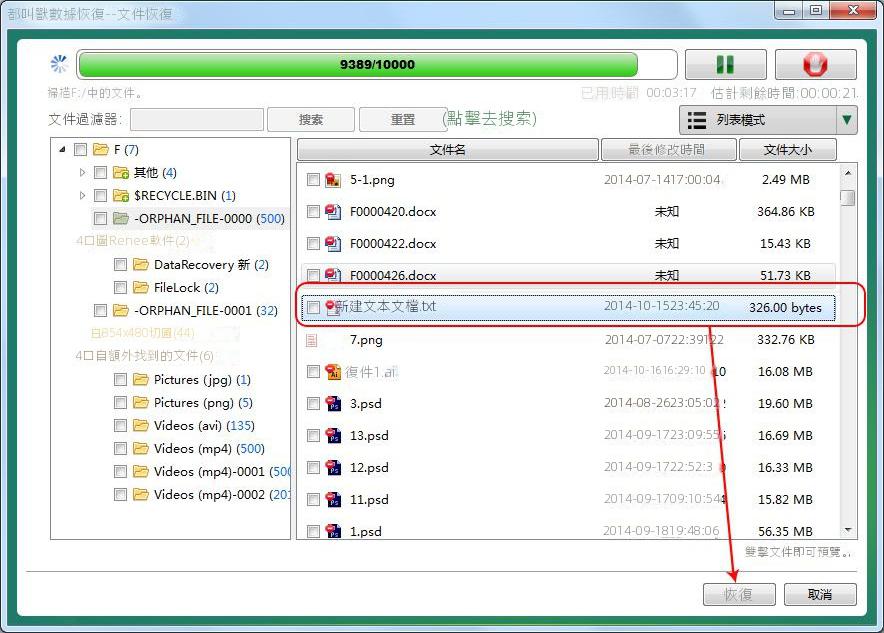This screenshot has height=633, width=884.
Task: Pause the scan with the green pause button
Action: (x=726, y=64)
